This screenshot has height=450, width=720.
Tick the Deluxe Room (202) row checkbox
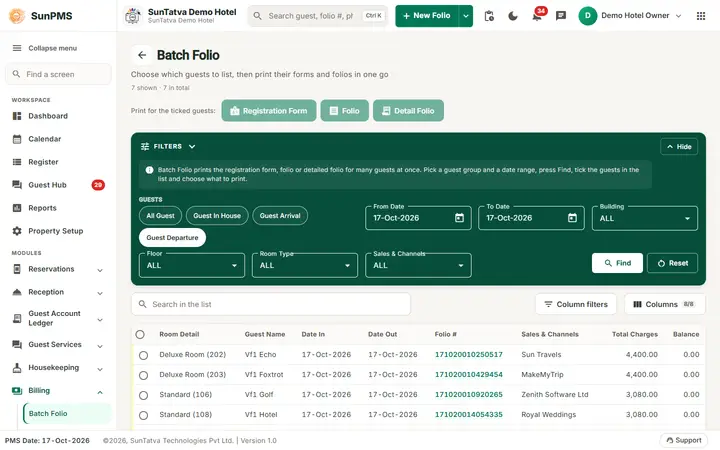point(143,355)
